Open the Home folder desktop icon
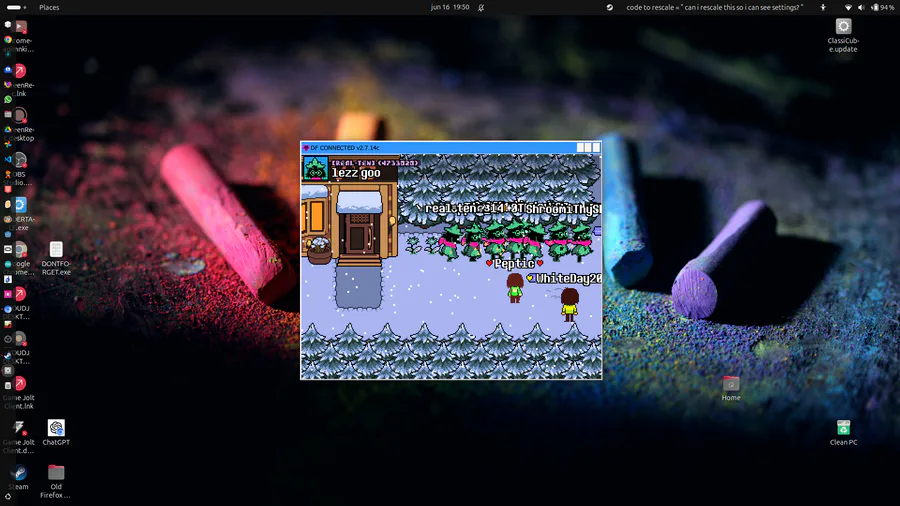900x506 pixels. point(731,388)
